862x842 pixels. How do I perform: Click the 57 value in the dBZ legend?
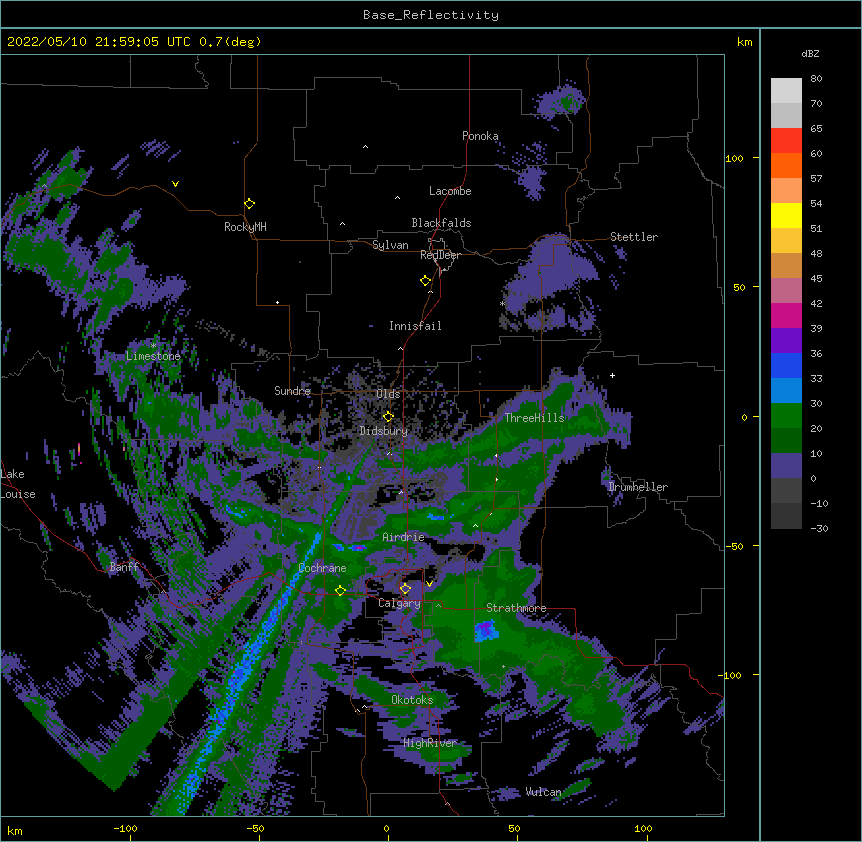click(x=816, y=179)
